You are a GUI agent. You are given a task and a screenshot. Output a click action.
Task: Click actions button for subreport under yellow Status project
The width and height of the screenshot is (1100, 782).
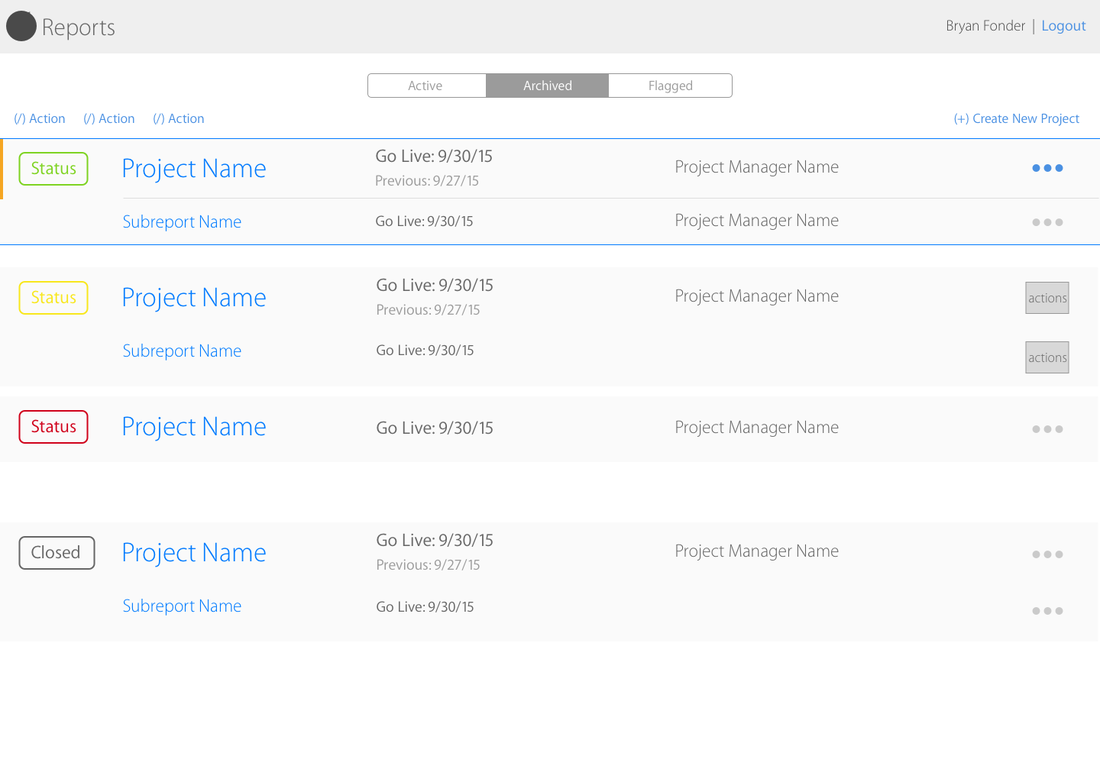coord(1047,358)
